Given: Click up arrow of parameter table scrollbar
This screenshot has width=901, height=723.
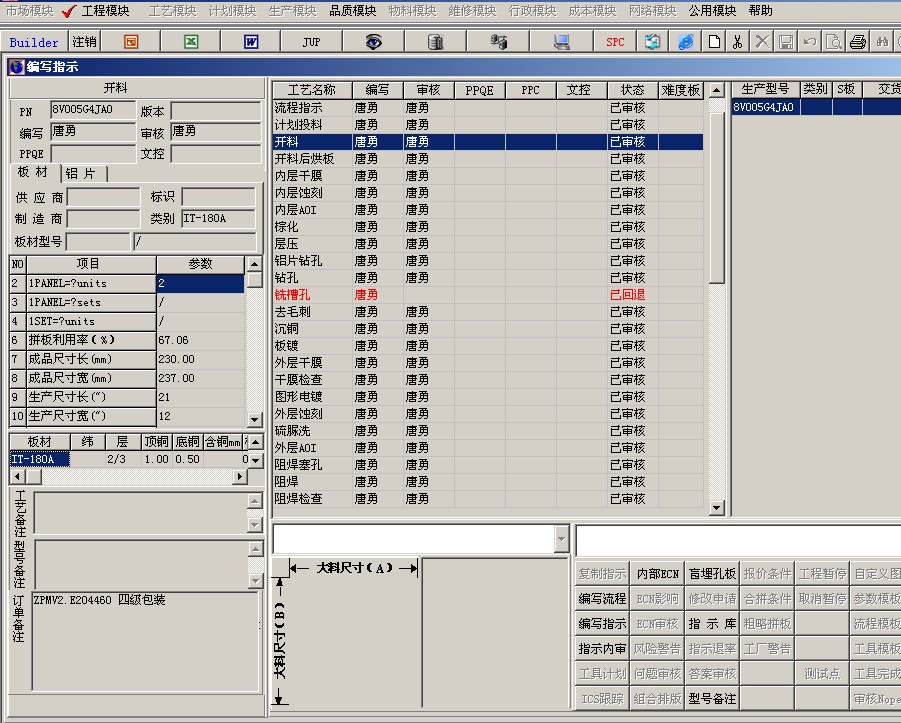Looking at the screenshot, I should (x=254, y=264).
